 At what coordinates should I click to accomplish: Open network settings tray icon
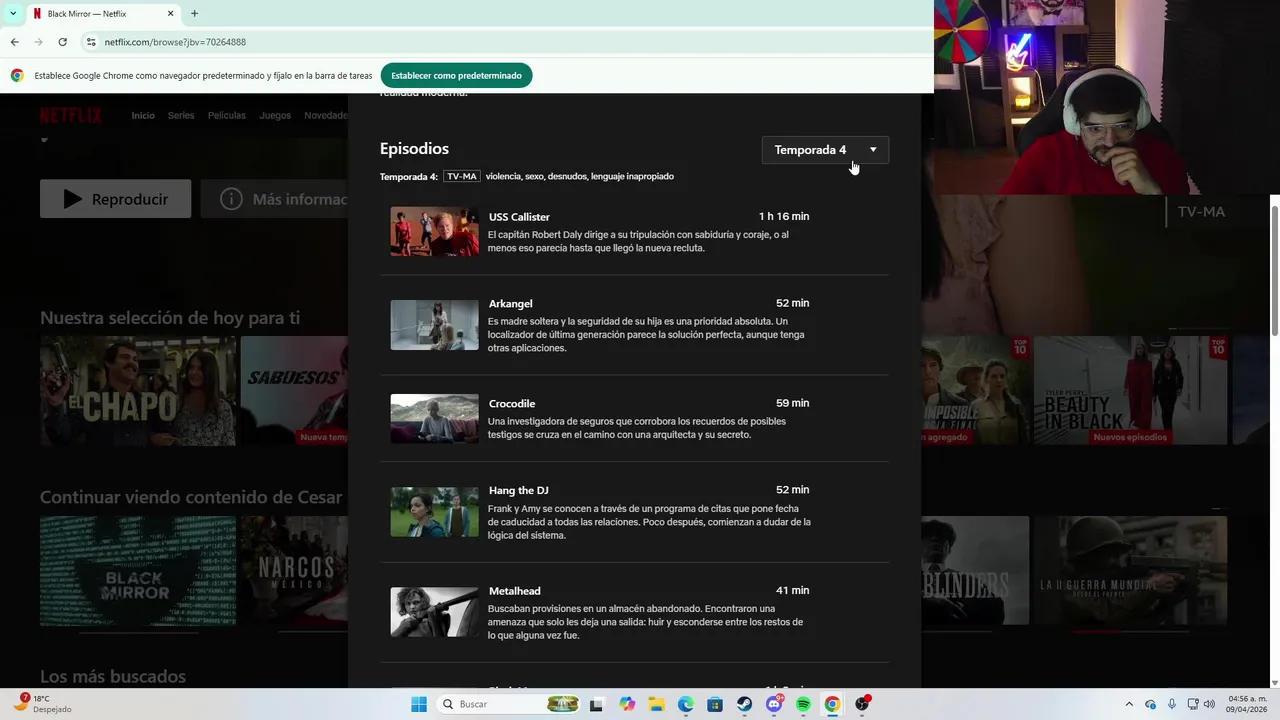point(1193,704)
